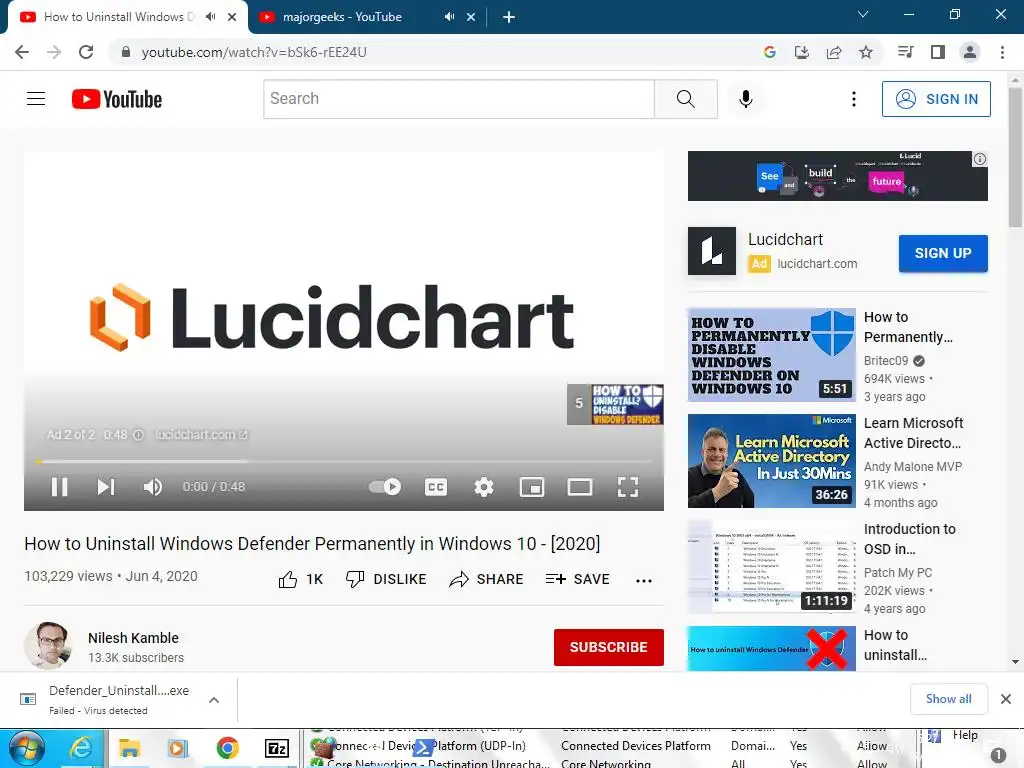This screenshot has height=768, width=1024.
Task: Open Introduction to OSD video title
Action: point(910,539)
